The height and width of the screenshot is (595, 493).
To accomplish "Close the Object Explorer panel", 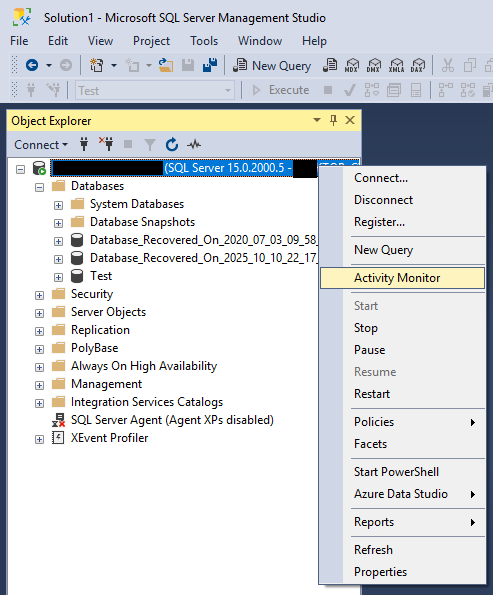I will point(350,120).
